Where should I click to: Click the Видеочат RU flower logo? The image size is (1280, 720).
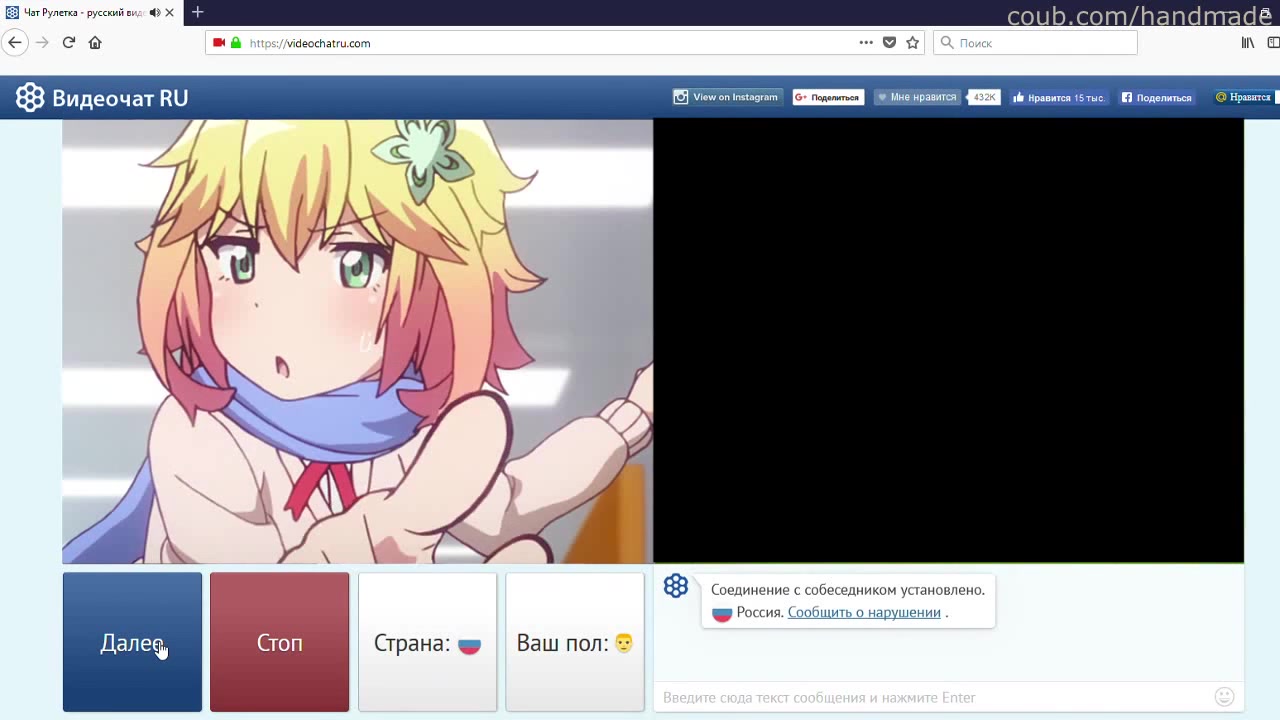(x=30, y=98)
